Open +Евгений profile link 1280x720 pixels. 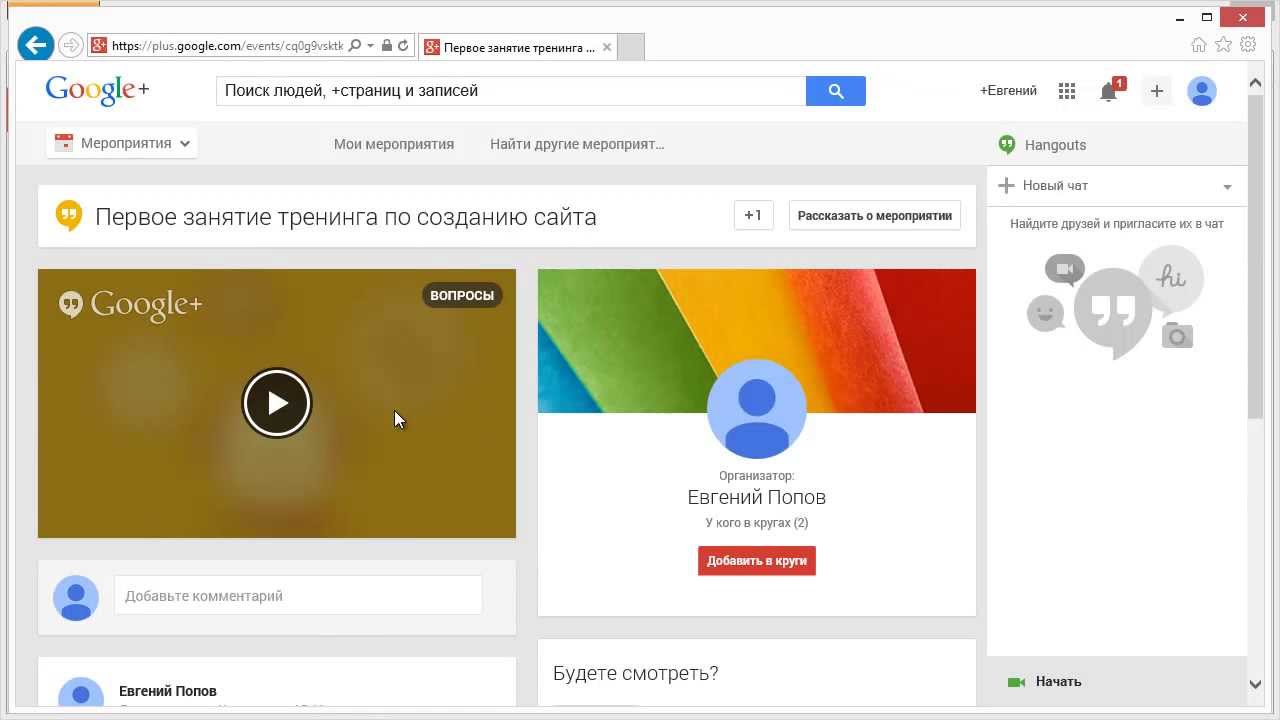(x=1008, y=91)
